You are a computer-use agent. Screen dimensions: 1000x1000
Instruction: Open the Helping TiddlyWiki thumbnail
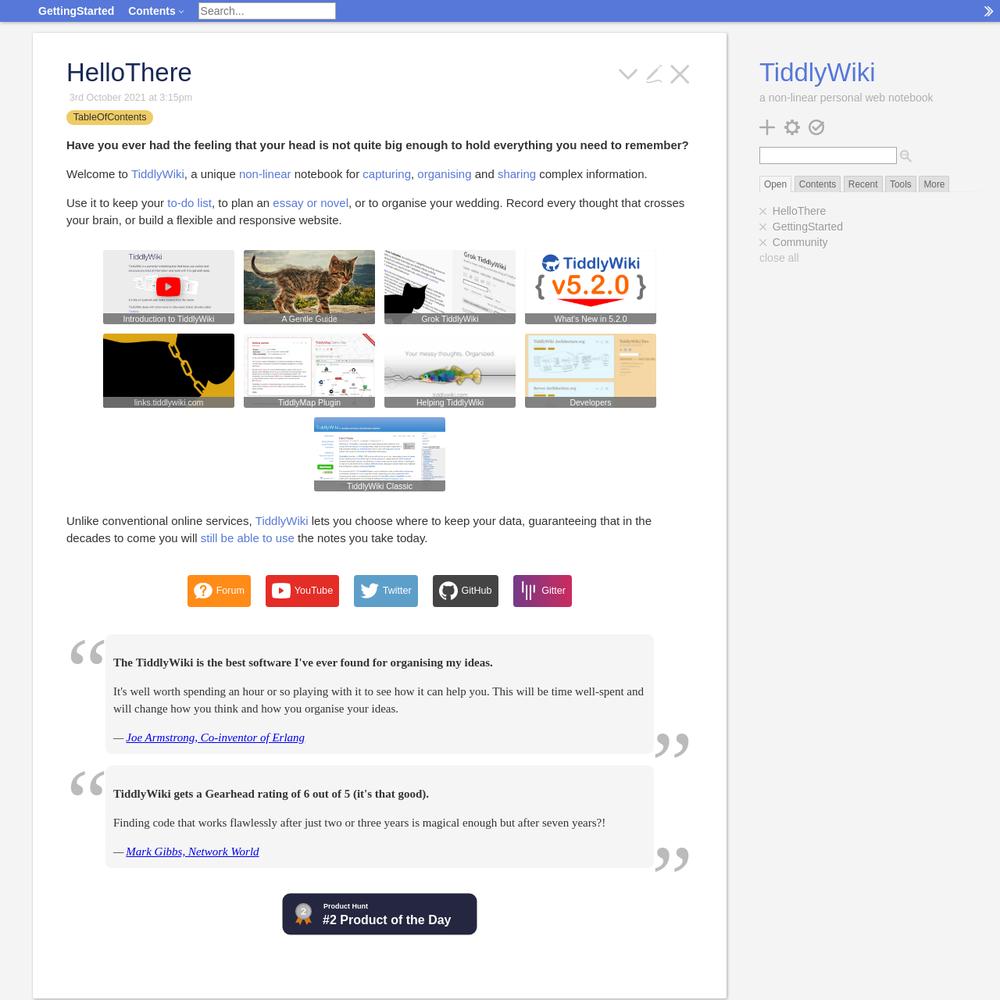pos(450,371)
